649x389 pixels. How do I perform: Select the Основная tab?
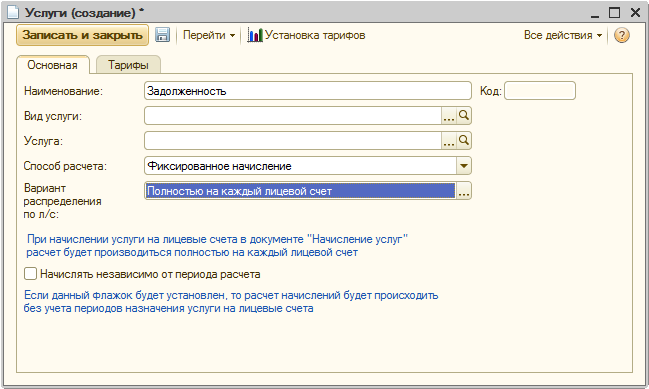pyautogui.click(x=53, y=65)
